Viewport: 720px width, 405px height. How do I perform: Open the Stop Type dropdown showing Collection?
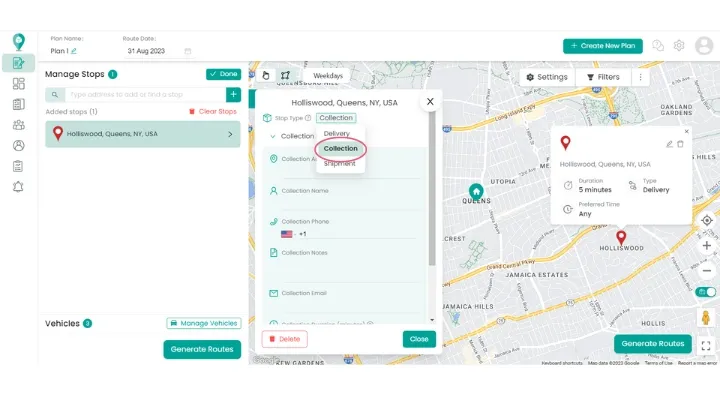pos(336,118)
